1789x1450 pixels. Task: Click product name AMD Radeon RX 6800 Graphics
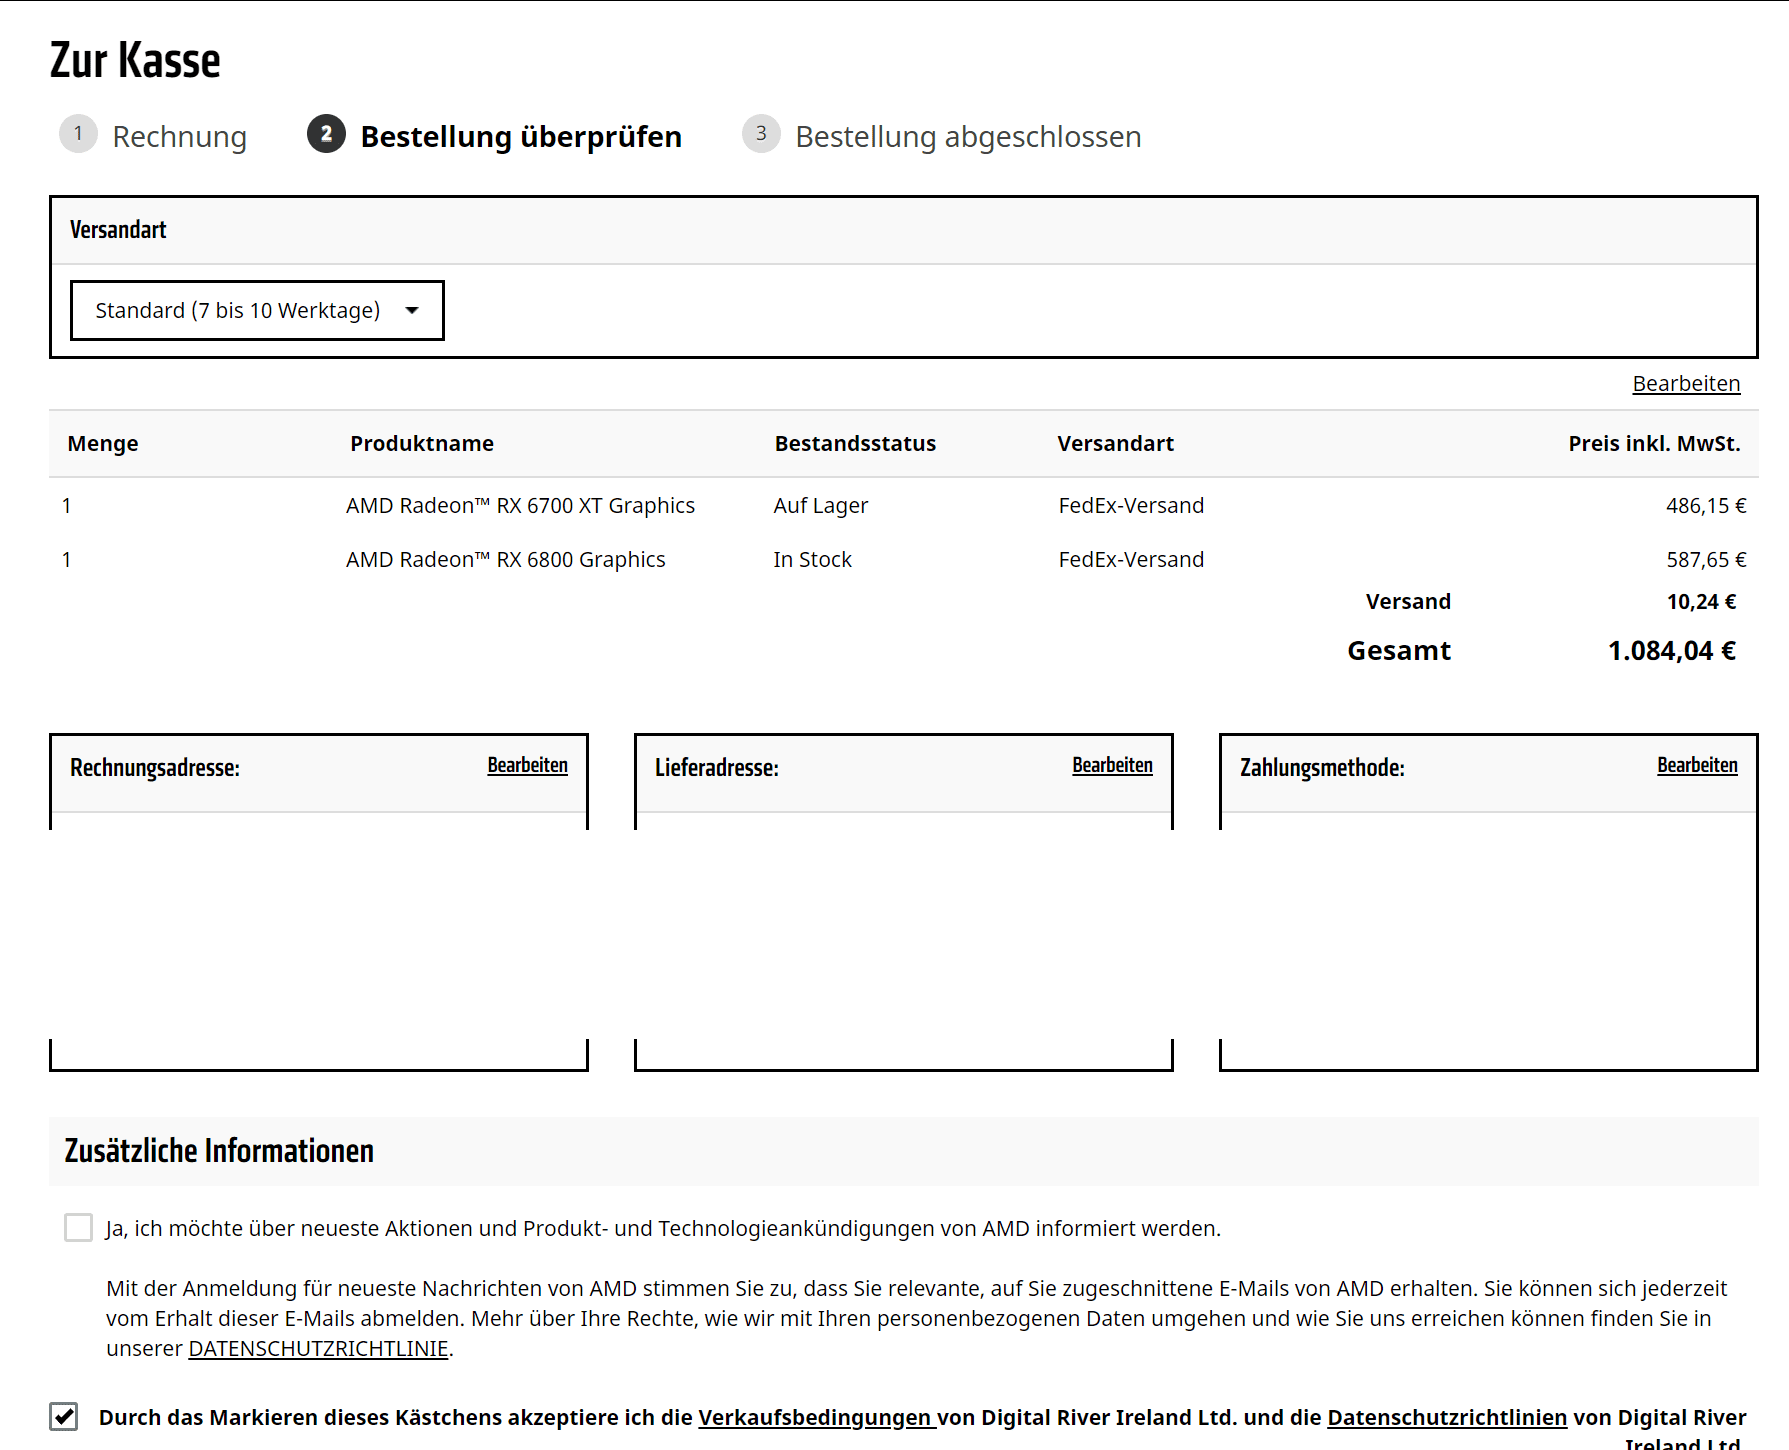pyautogui.click(x=505, y=560)
